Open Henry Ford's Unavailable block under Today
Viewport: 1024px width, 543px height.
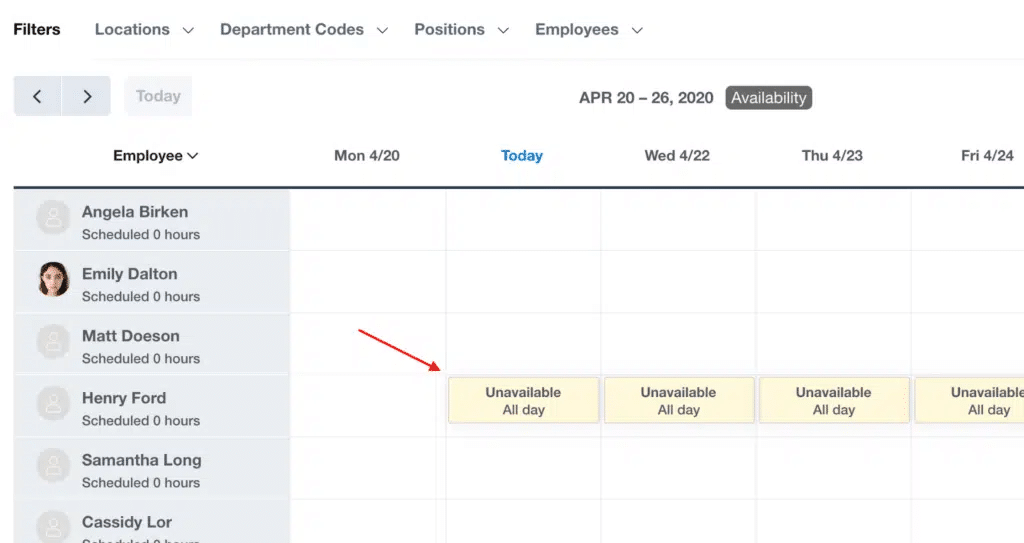tap(523, 400)
